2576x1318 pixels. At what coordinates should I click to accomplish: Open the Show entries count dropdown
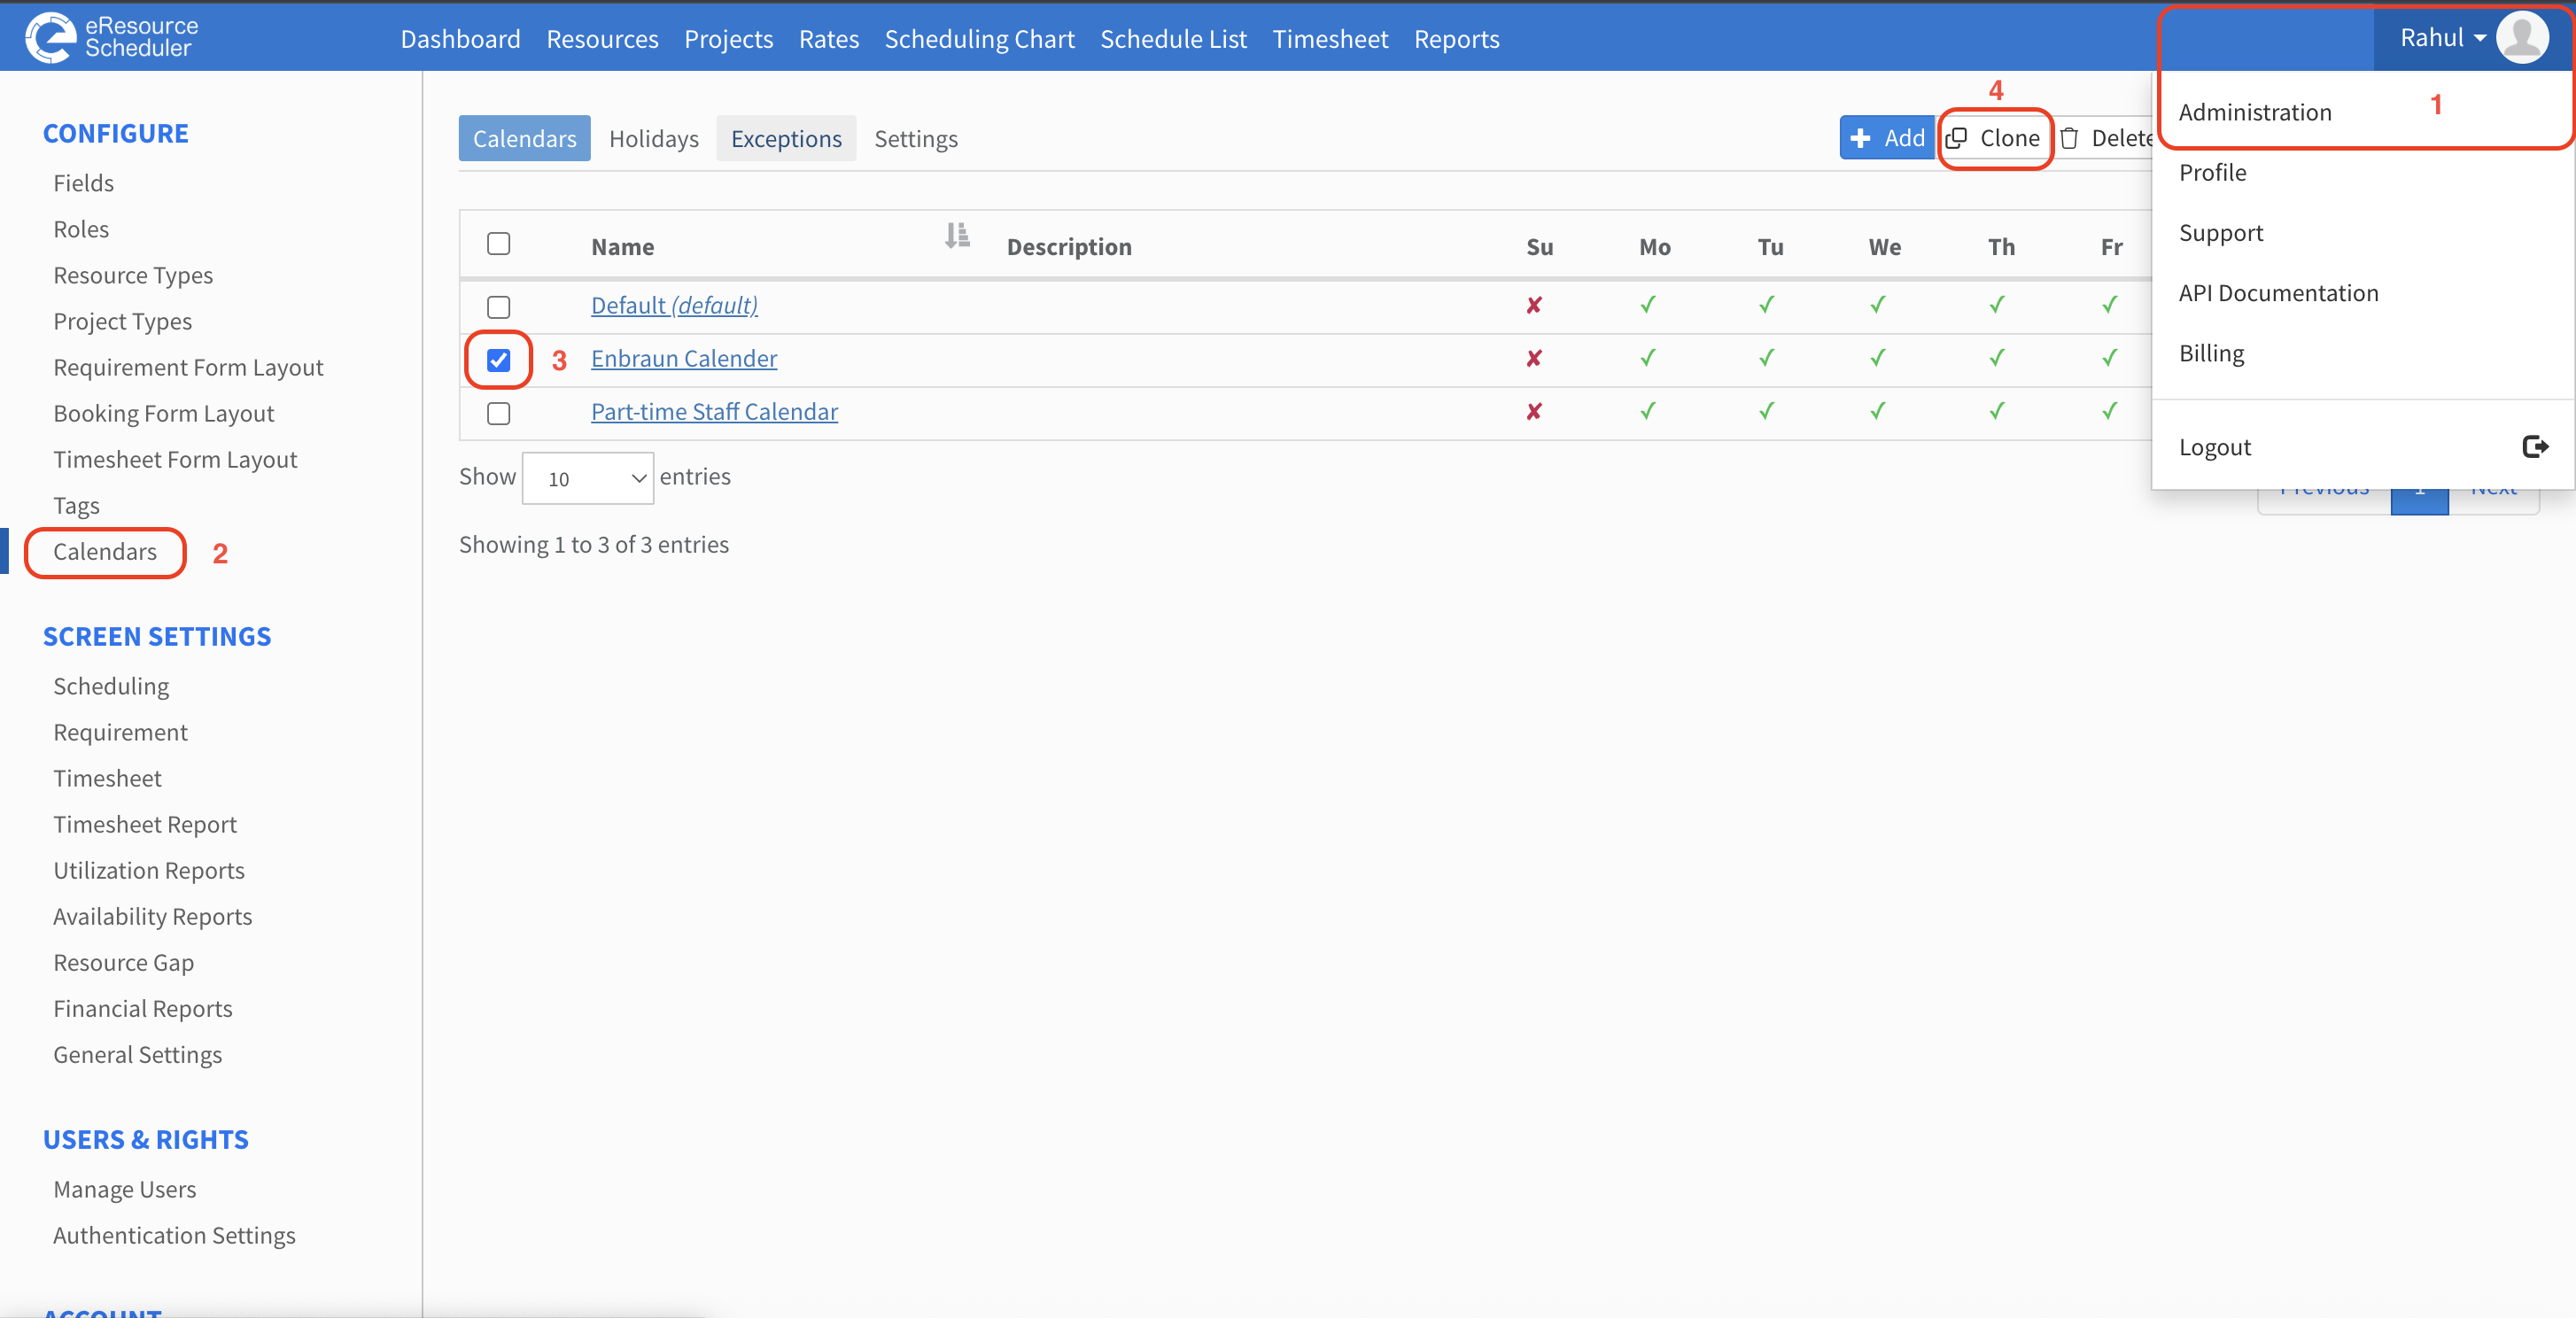(x=588, y=478)
